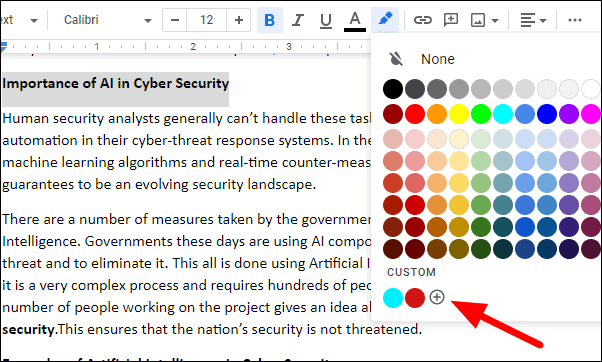Choose the dark red berry swatch
Image resolution: width=602 pixels, height=362 pixels.
[x=393, y=114]
